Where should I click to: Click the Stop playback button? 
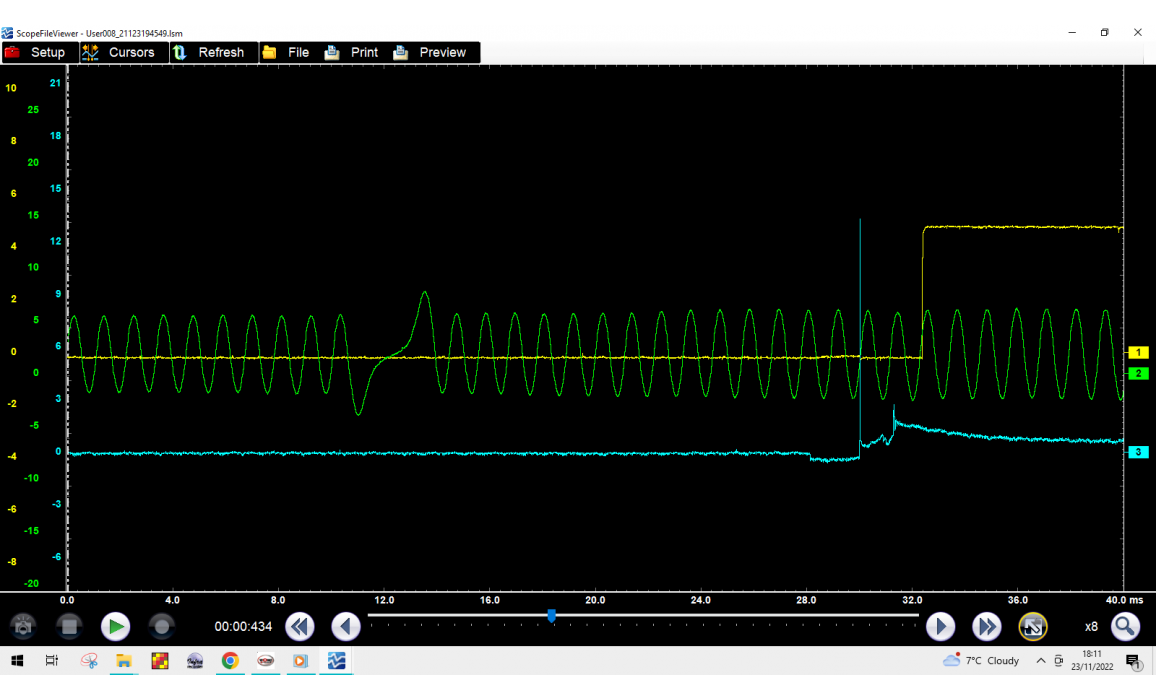pos(68,627)
